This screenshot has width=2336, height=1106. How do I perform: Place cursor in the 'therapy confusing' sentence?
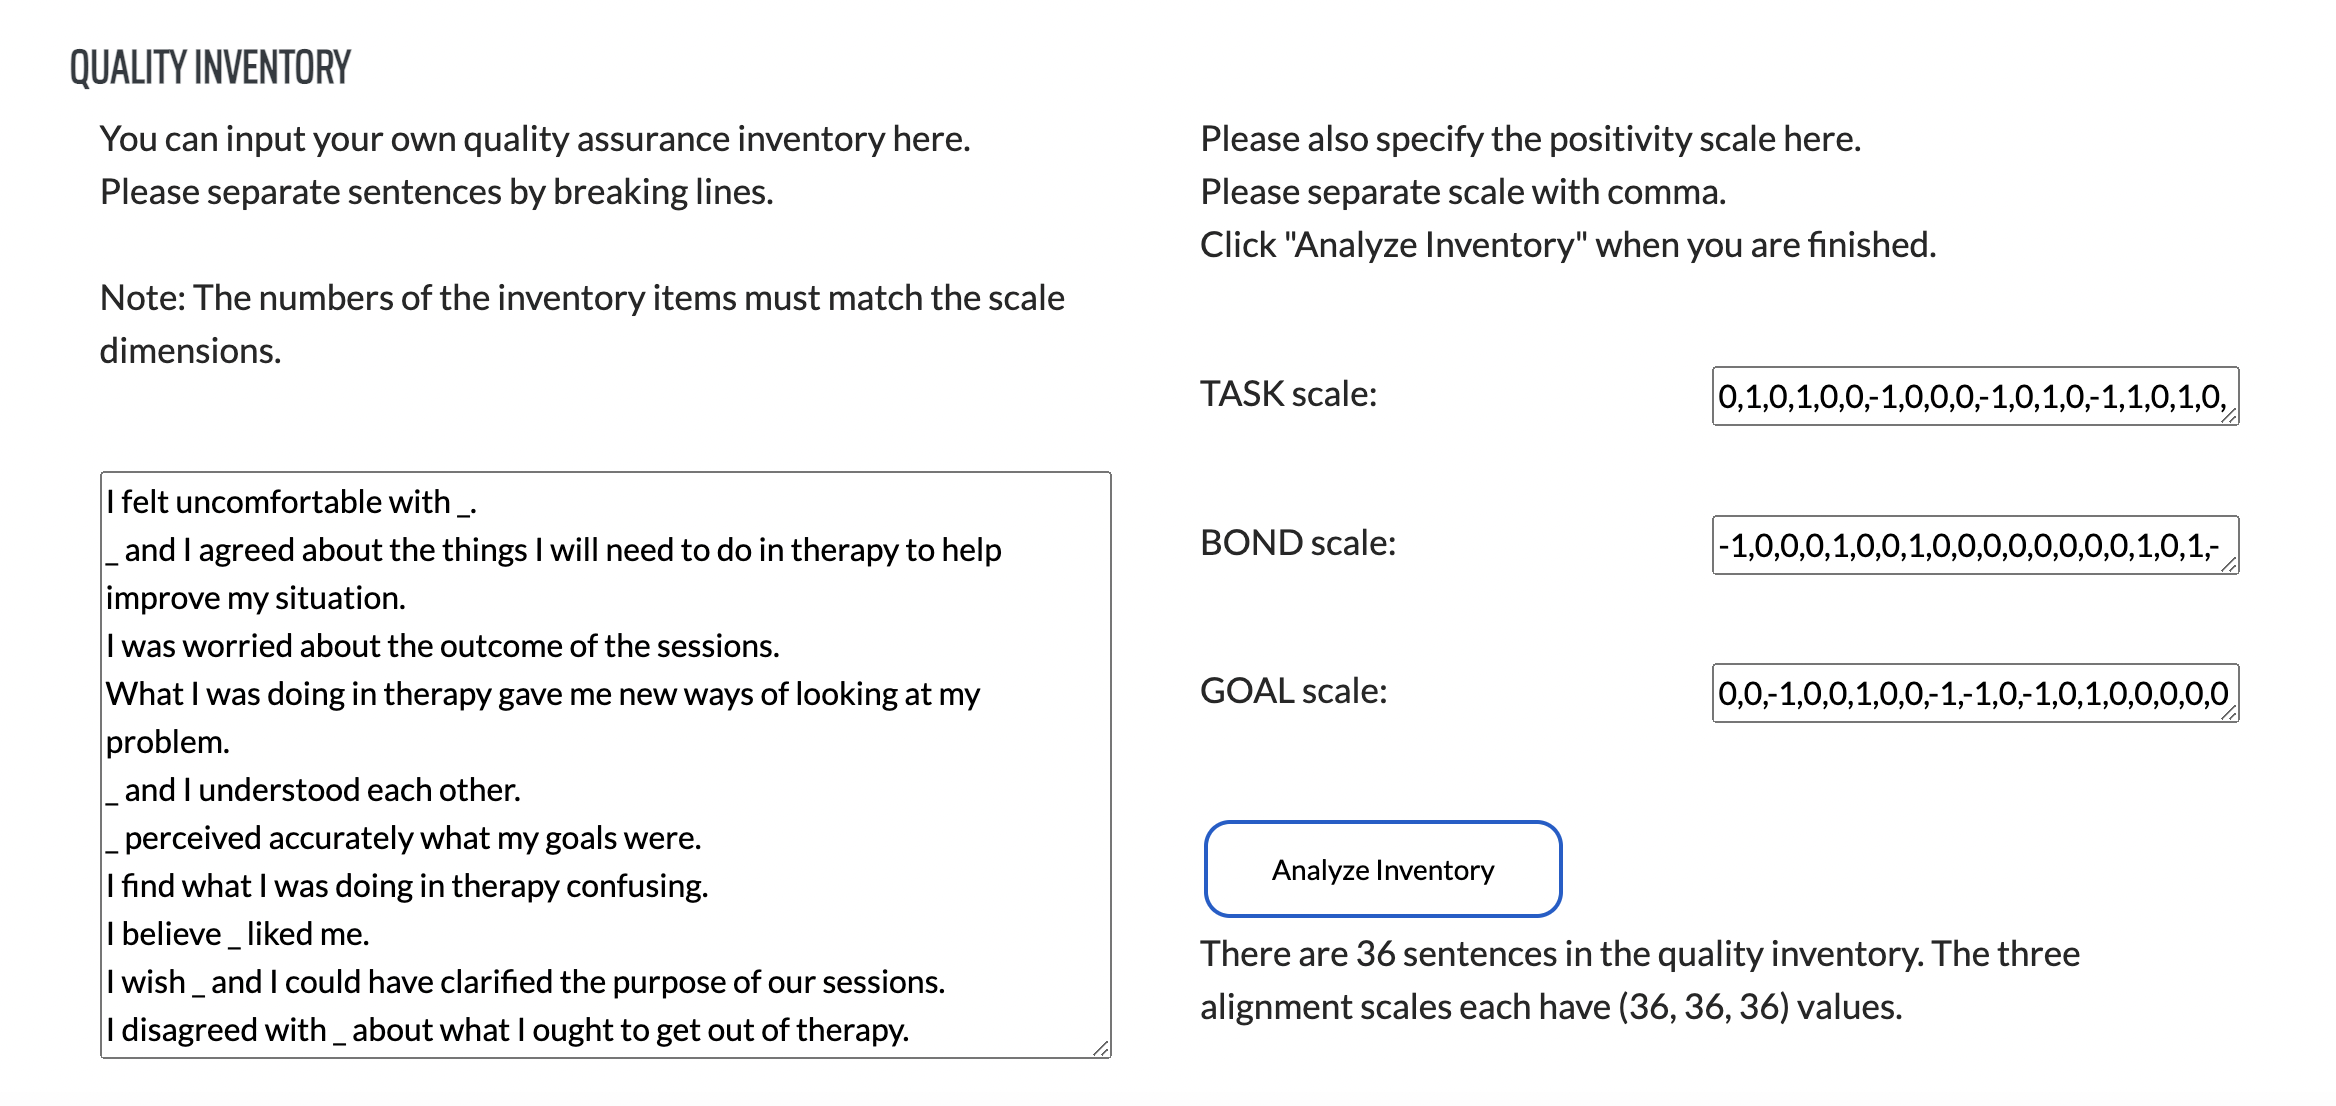click(x=407, y=886)
